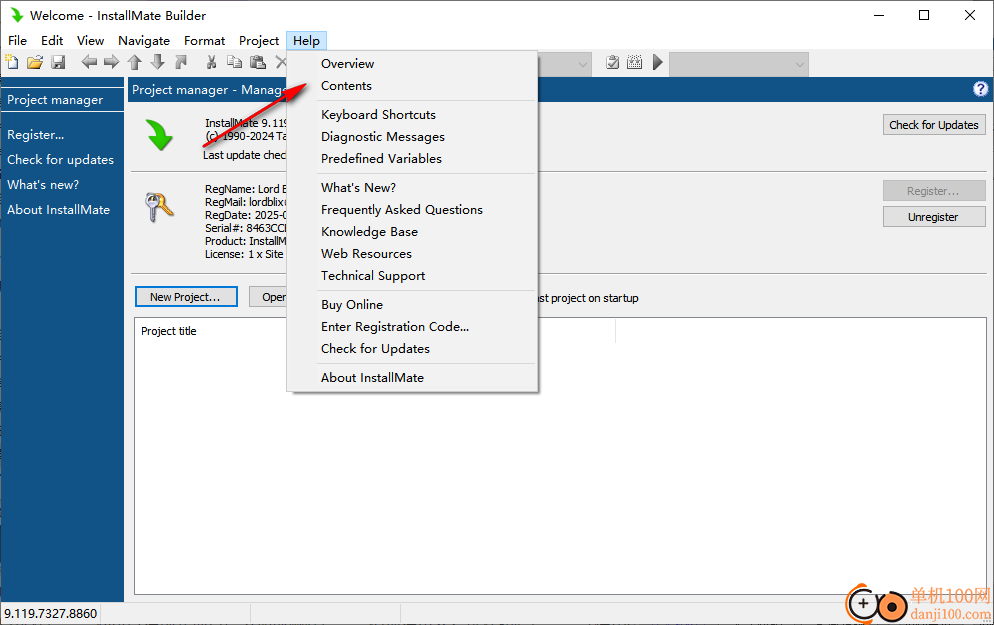994x625 pixels.
Task: Click the paste clipboard toolbar icon
Action: tap(258, 62)
